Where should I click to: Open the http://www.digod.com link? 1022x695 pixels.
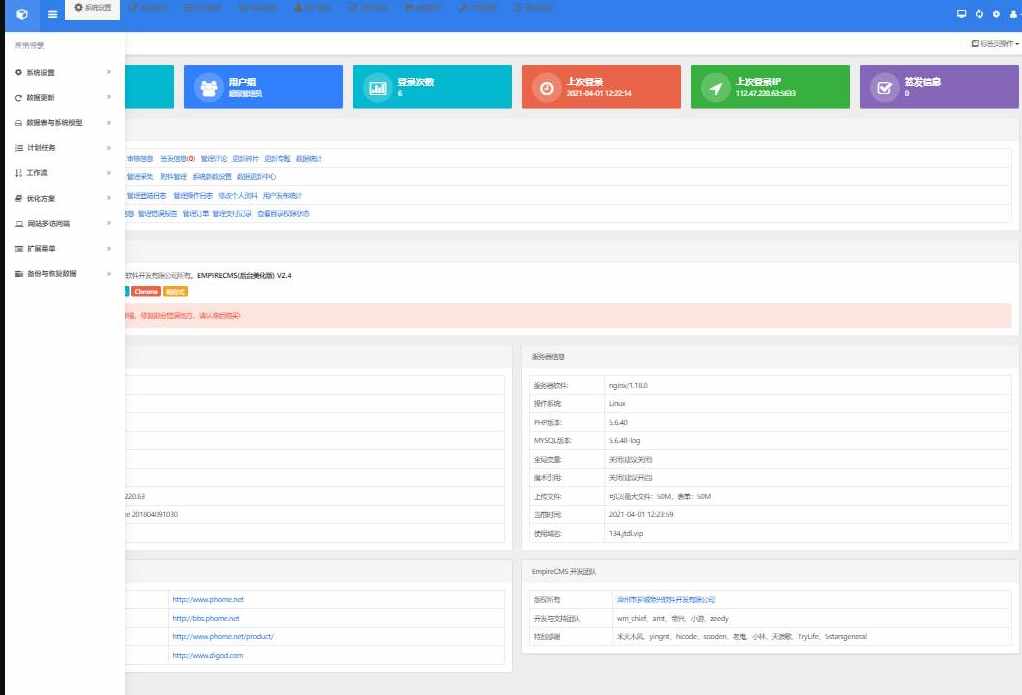tap(207, 655)
